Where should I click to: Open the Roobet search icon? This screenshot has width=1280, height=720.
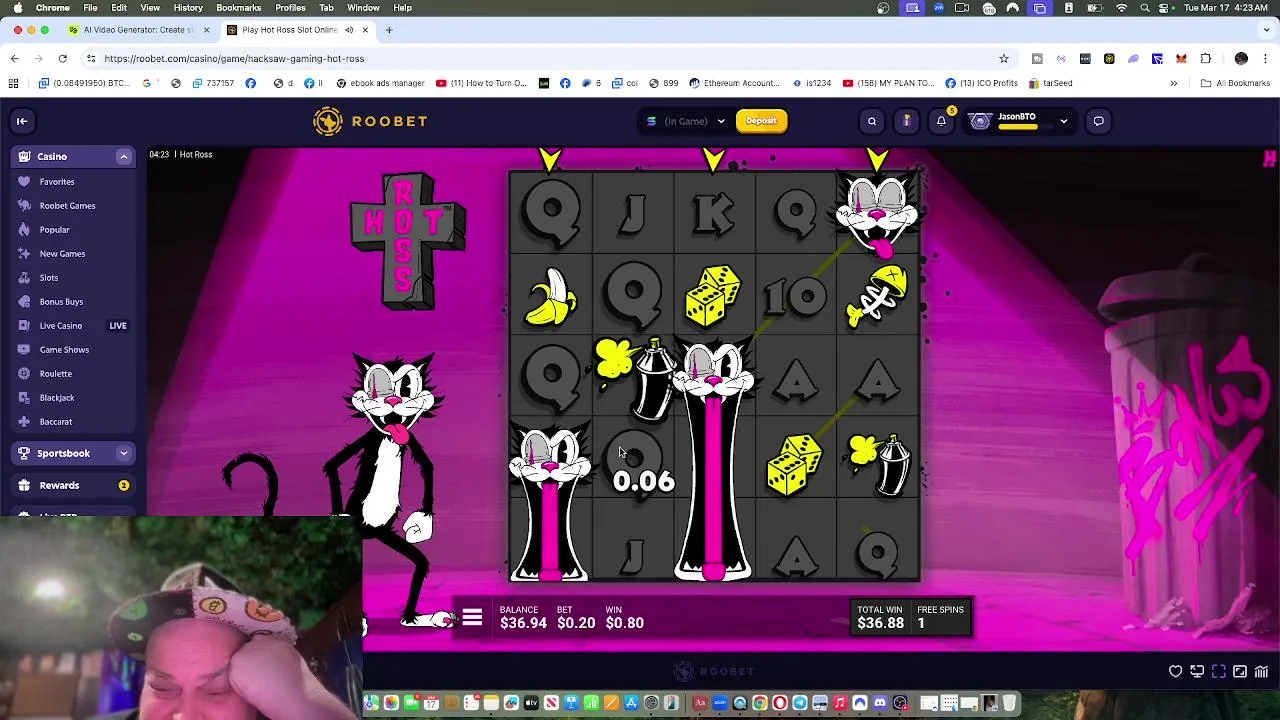[872, 121]
